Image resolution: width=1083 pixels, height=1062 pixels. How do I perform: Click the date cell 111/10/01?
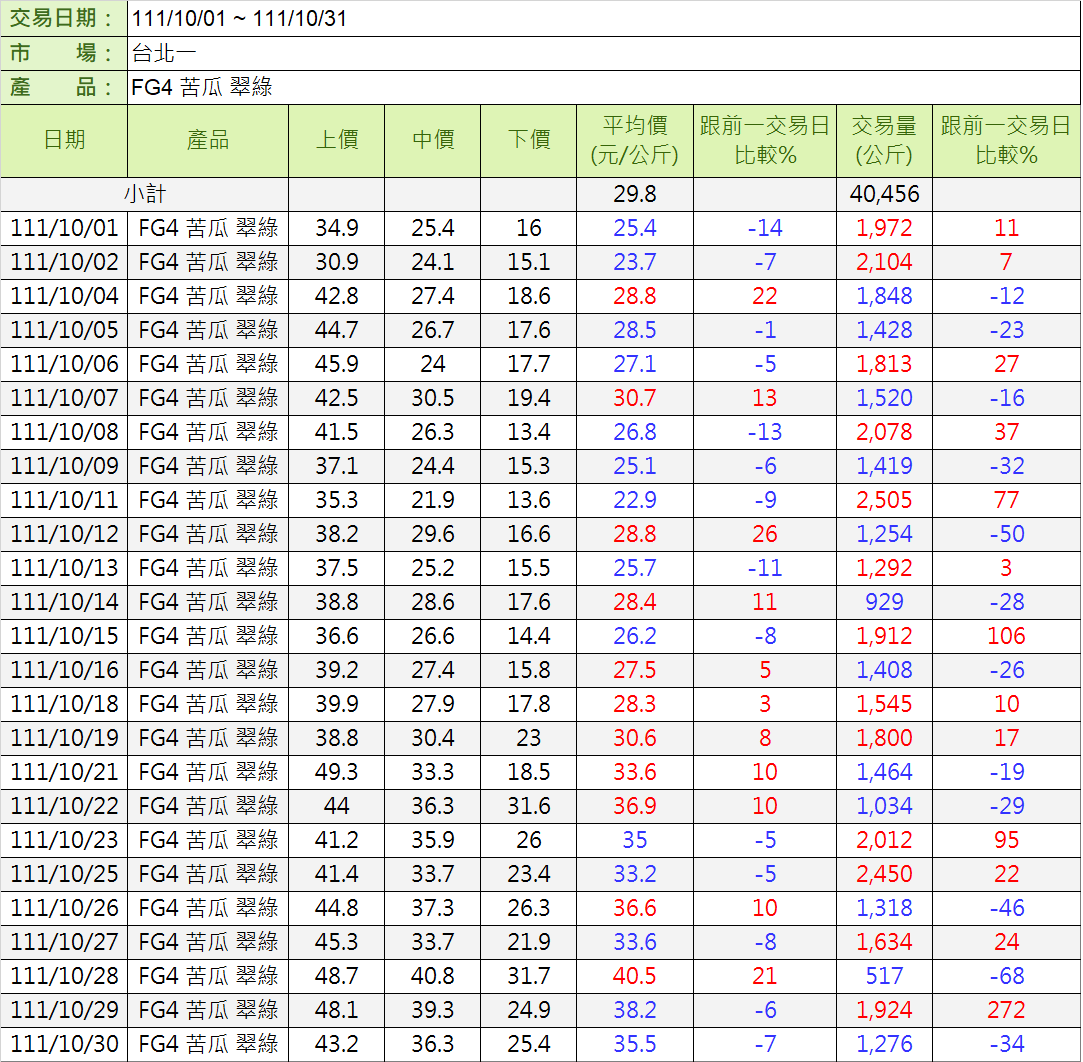click(64, 228)
